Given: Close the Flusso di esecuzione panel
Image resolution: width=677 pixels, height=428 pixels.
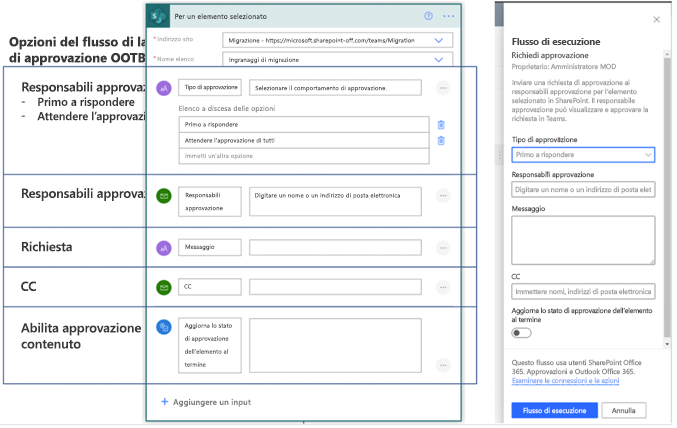Looking at the screenshot, I should pyautogui.click(x=659, y=19).
